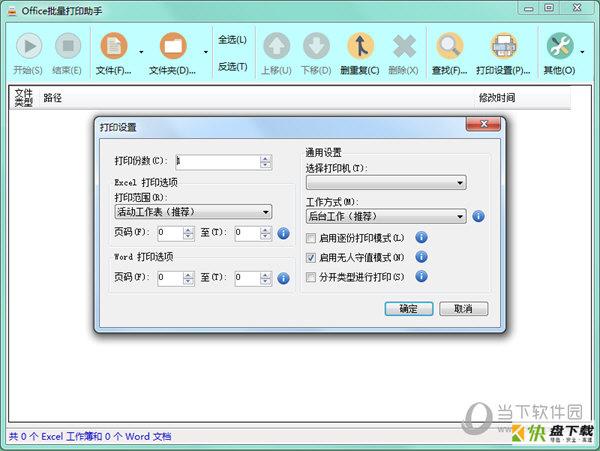The width and height of the screenshot is (600, 451).
Task: Click the 文件类型 column header
Action: [23, 98]
